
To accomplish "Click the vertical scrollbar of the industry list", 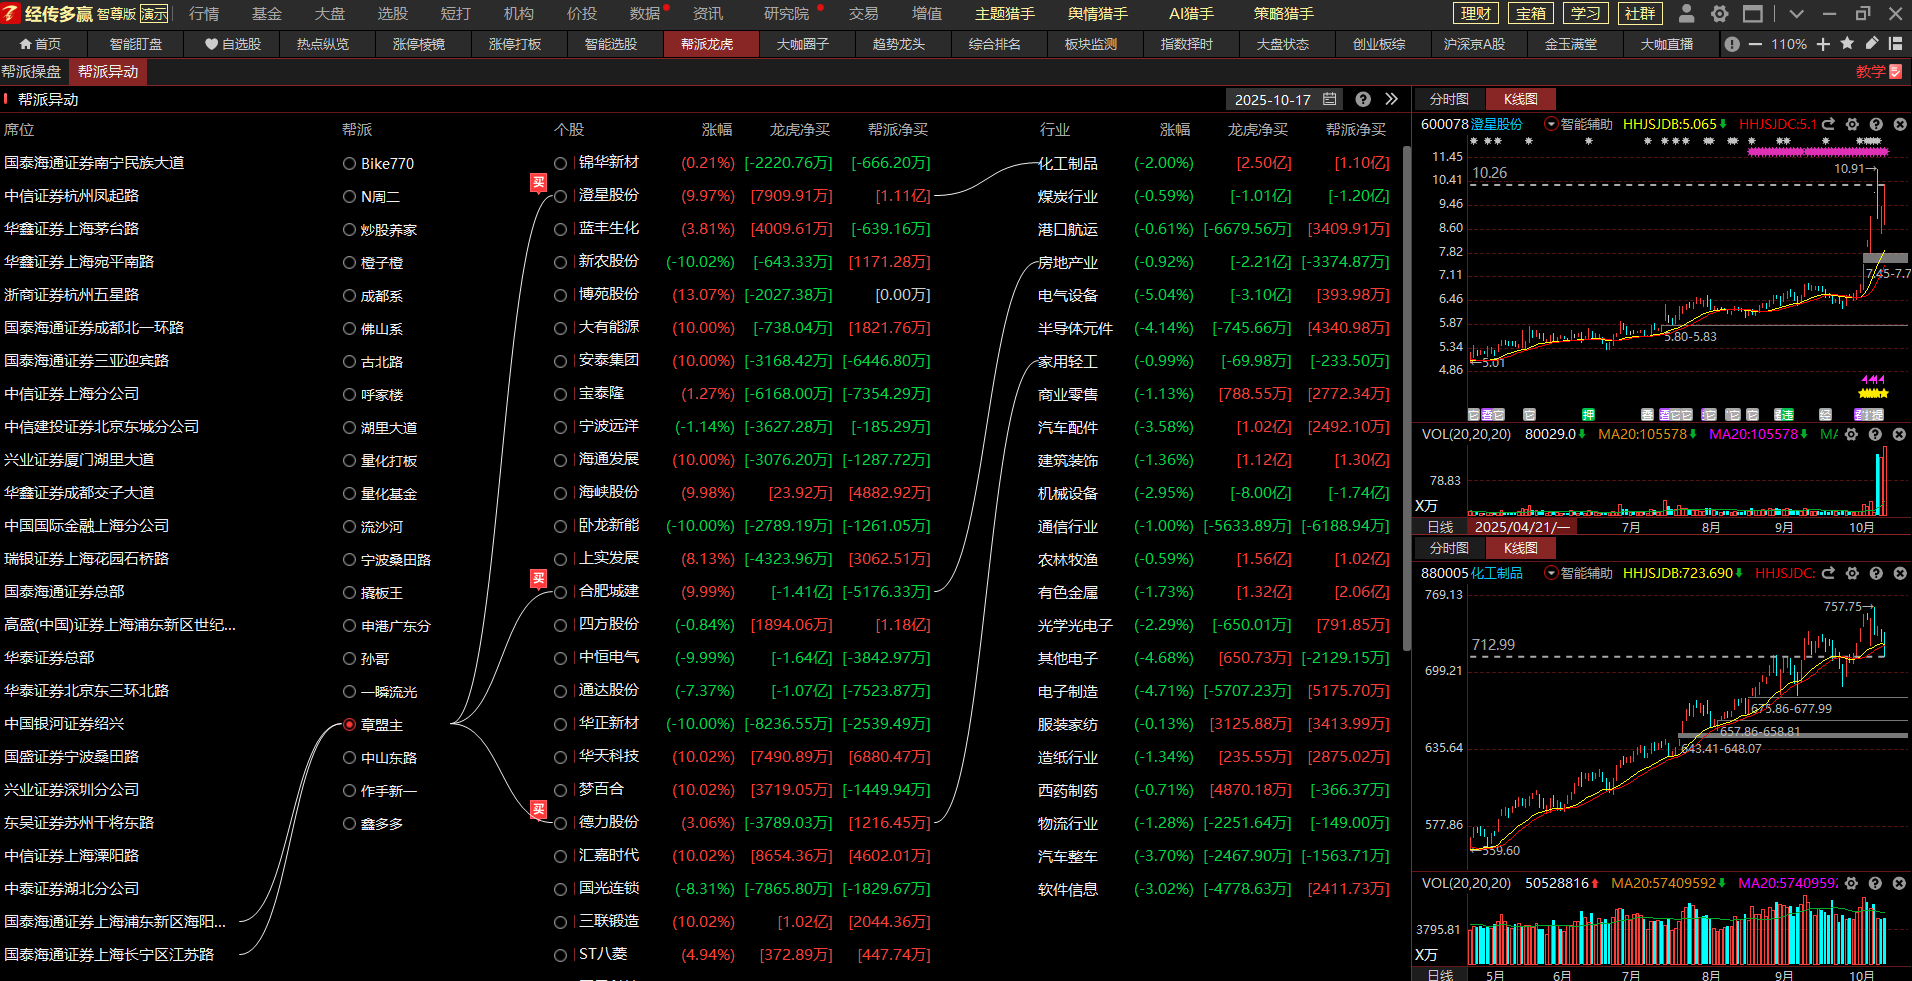I will pyautogui.click(x=1406, y=400).
